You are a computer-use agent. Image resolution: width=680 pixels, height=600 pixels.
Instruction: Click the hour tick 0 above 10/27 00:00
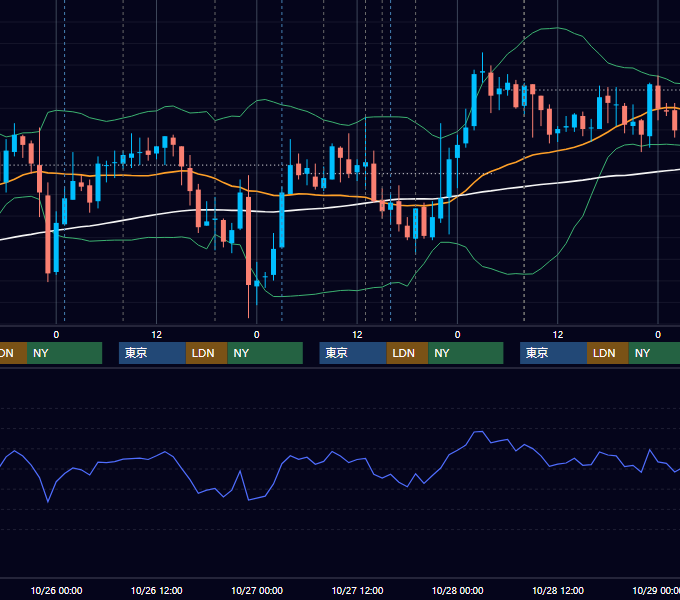257,335
